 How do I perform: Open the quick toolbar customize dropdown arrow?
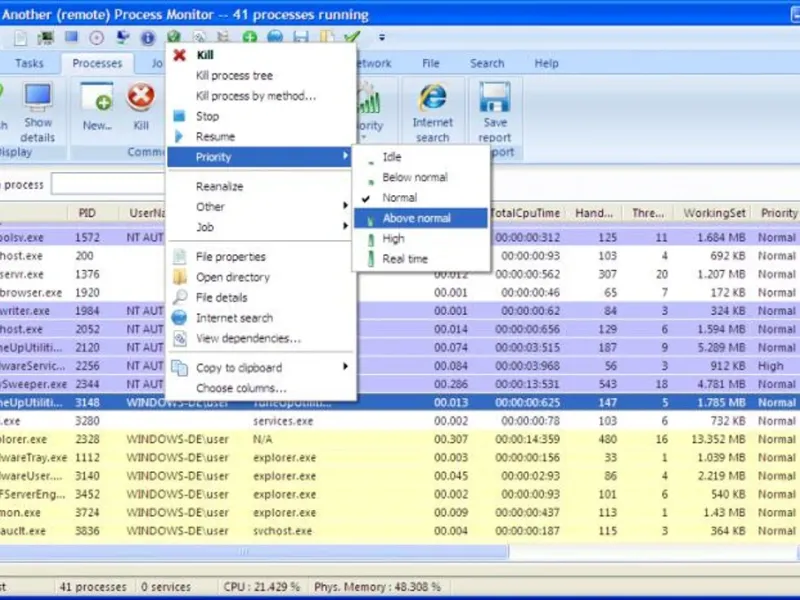(382, 37)
